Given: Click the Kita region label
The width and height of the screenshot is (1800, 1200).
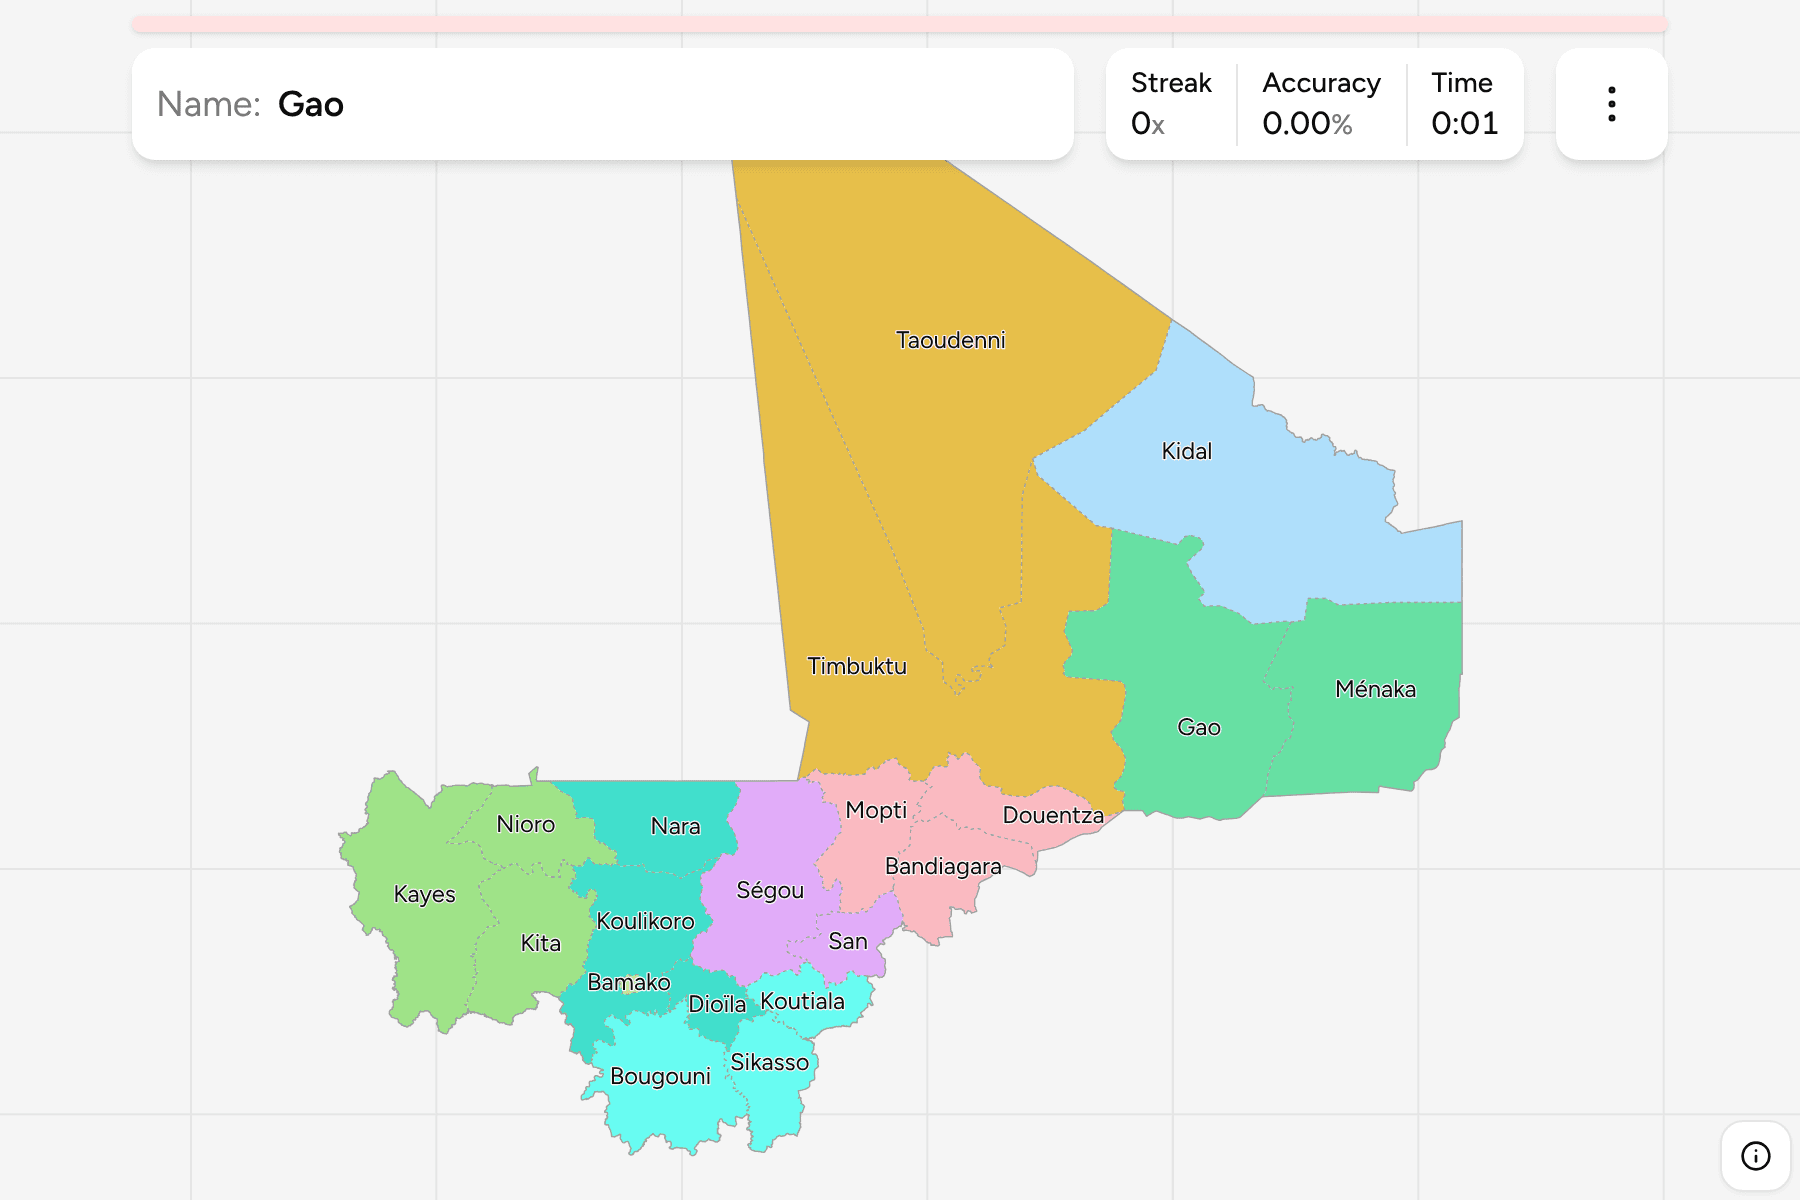Looking at the screenshot, I should click(x=540, y=943).
